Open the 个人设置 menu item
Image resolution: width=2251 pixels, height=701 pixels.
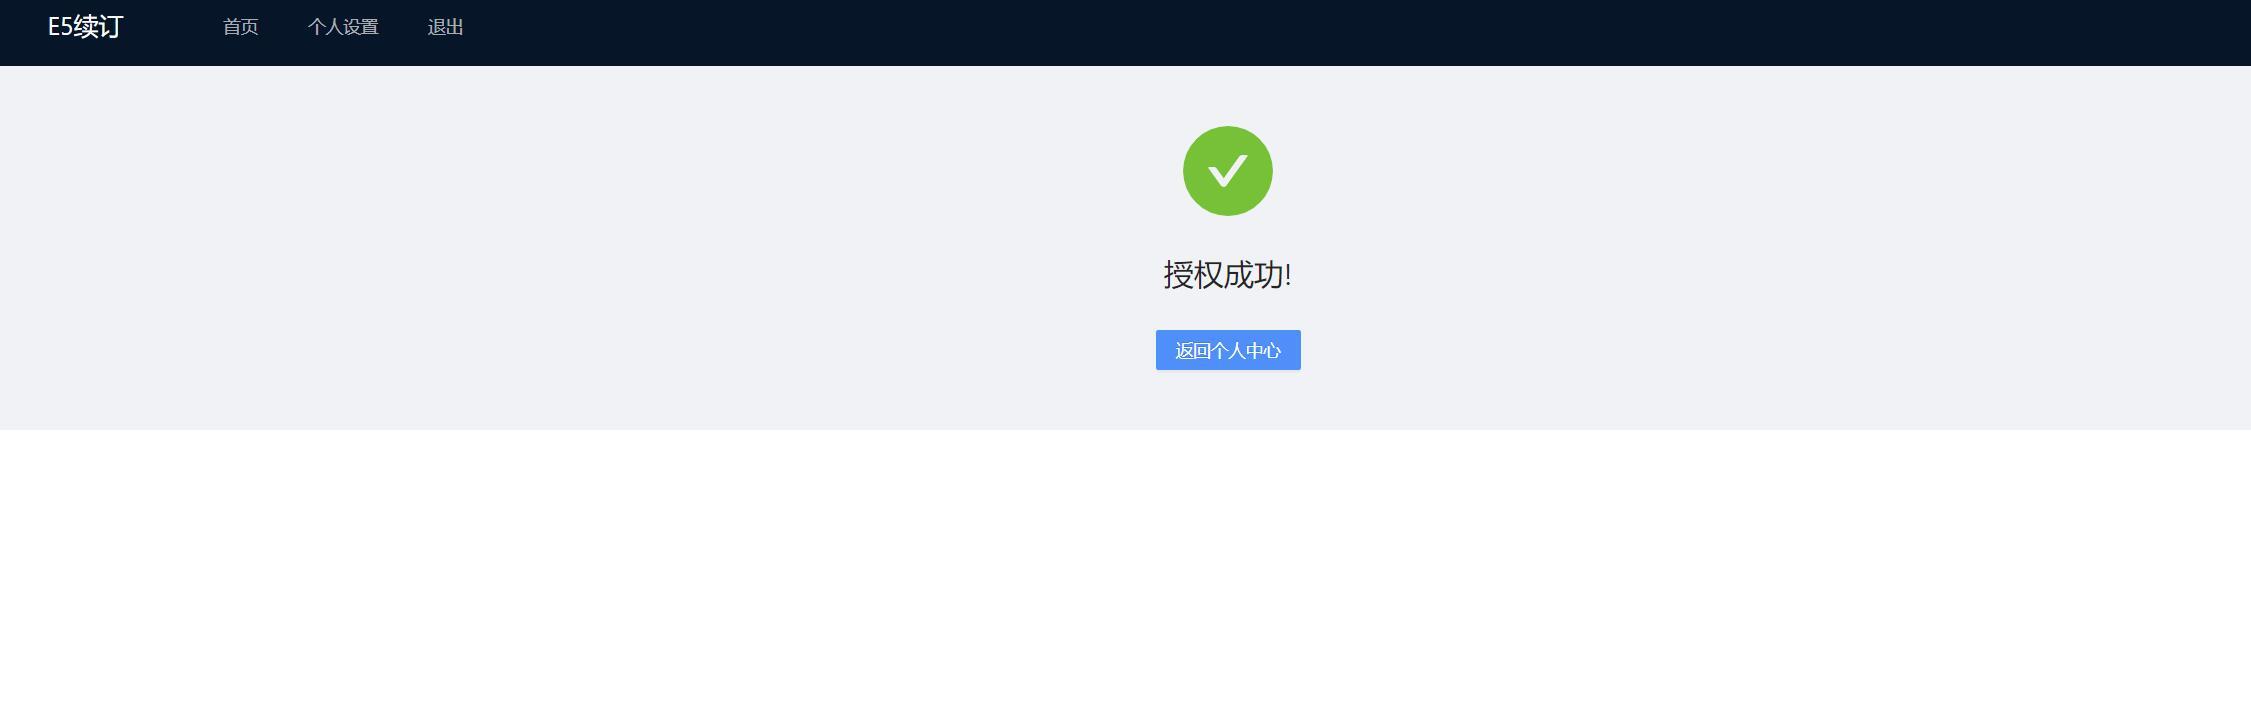click(343, 27)
